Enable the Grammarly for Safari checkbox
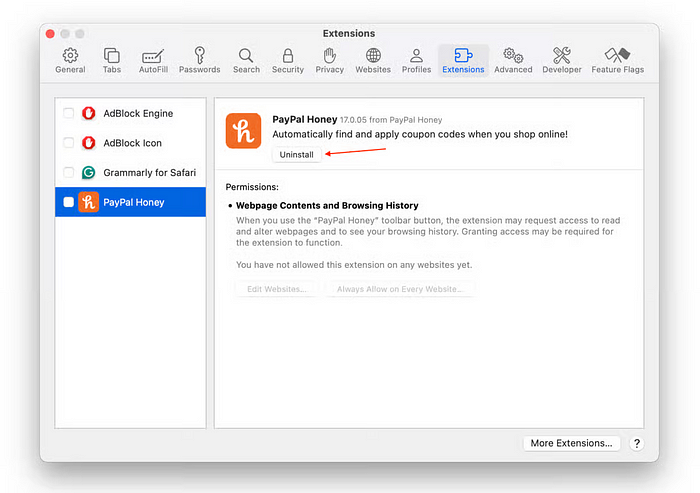The image size is (700, 493). pos(68,172)
